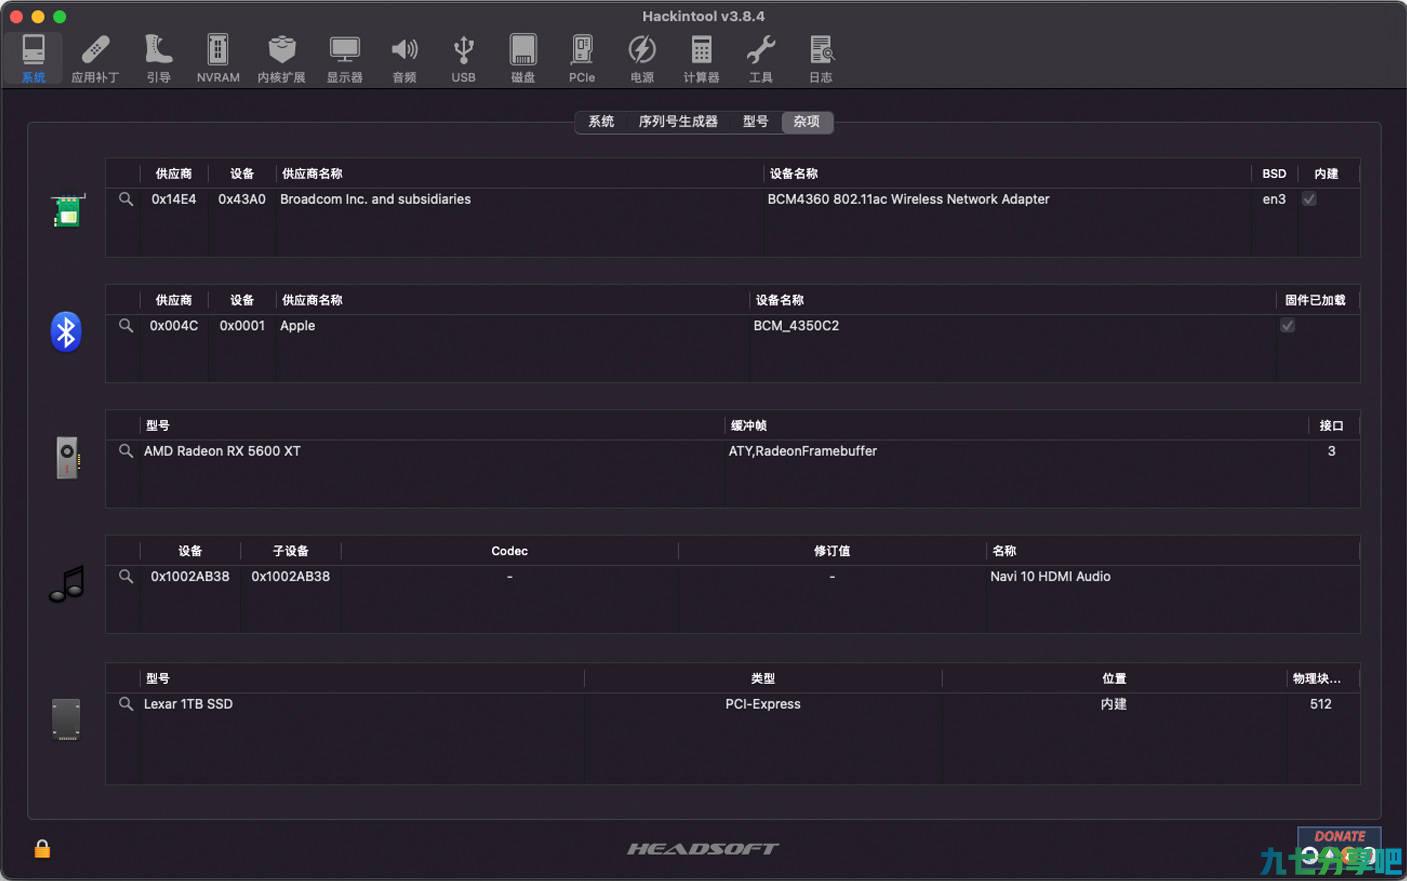The width and height of the screenshot is (1407, 881).
Task: Click the magnifier beside 0x1002AB38 audio row
Action: click(x=126, y=576)
